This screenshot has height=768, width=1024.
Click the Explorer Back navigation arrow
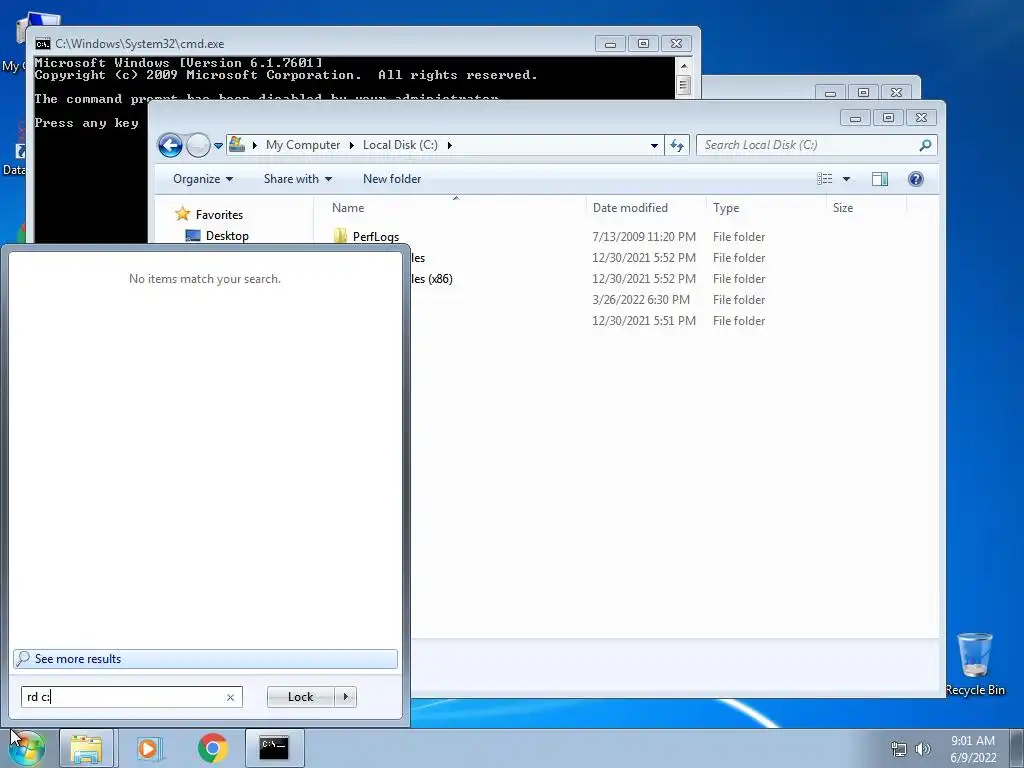170,145
